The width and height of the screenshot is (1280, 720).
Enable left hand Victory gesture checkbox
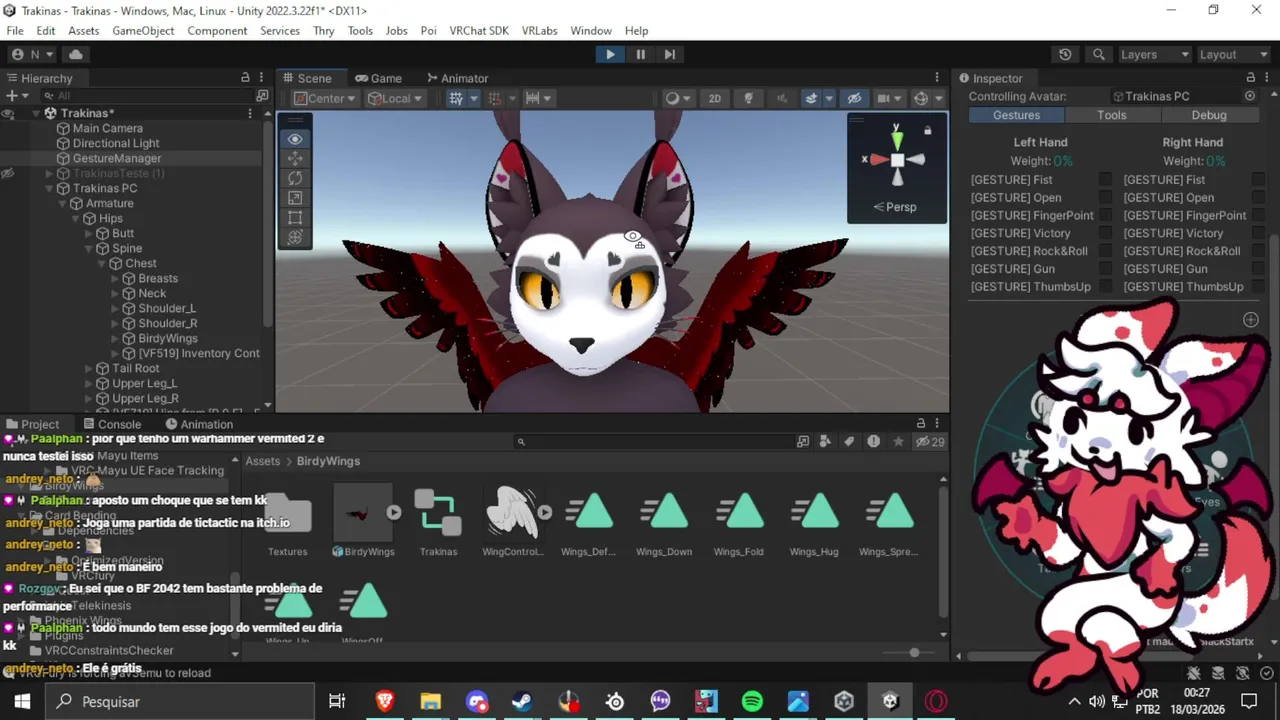coord(1105,233)
